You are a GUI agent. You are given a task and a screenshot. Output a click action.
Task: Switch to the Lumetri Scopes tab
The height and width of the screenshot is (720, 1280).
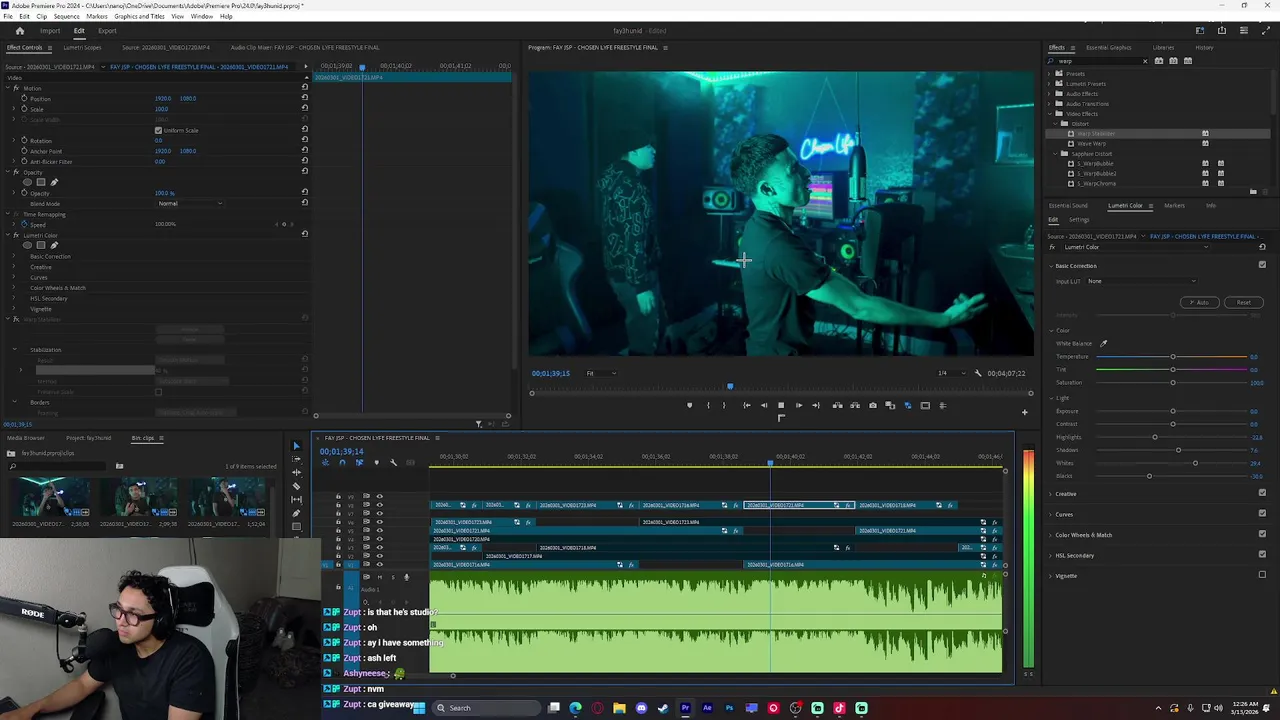point(82,47)
